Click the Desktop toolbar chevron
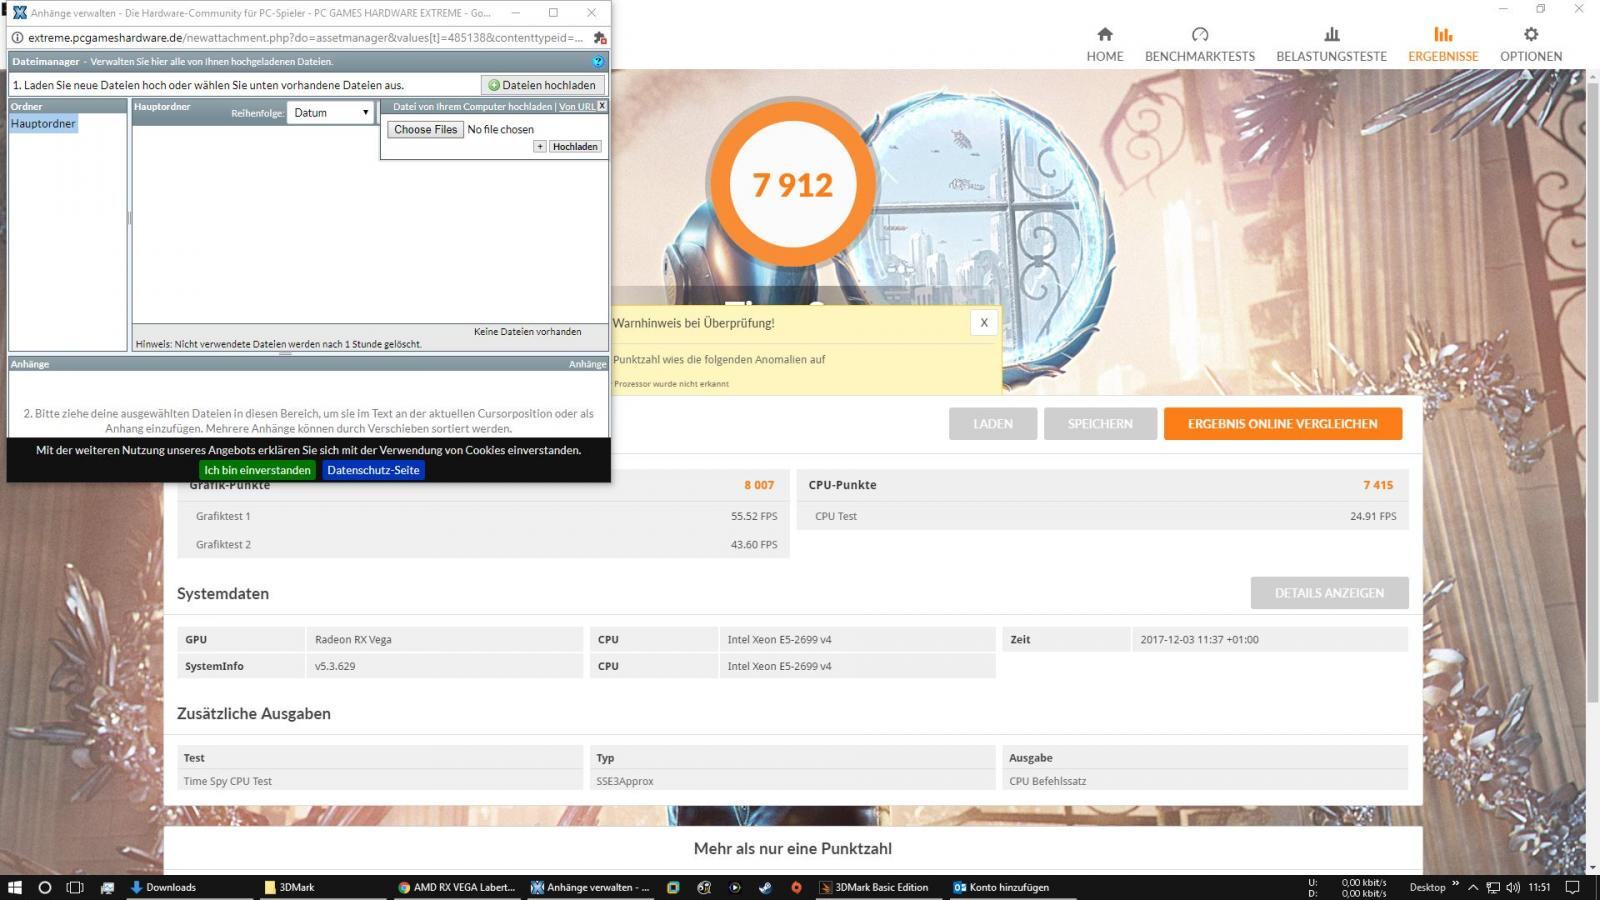The height and width of the screenshot is (900, 1600). point(1455,885)
